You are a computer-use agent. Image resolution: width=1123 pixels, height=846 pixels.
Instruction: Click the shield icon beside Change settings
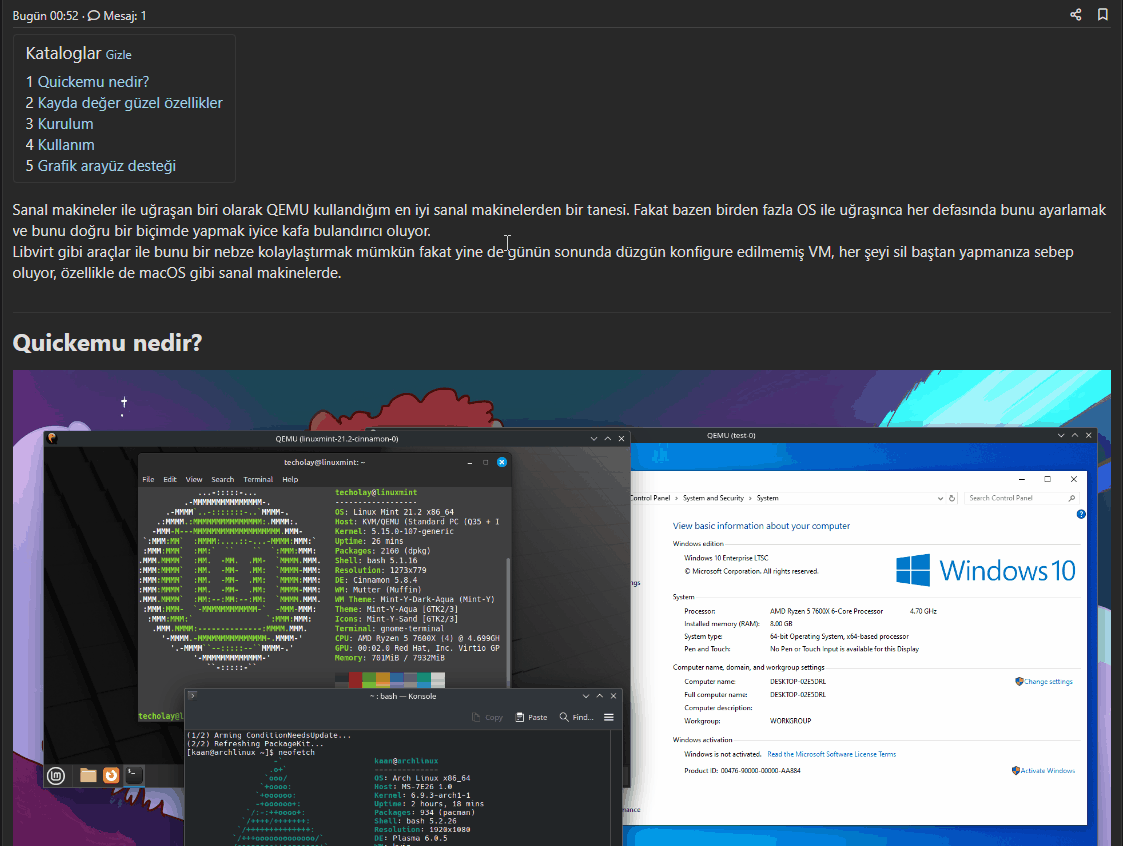(x=1019, y=681)
